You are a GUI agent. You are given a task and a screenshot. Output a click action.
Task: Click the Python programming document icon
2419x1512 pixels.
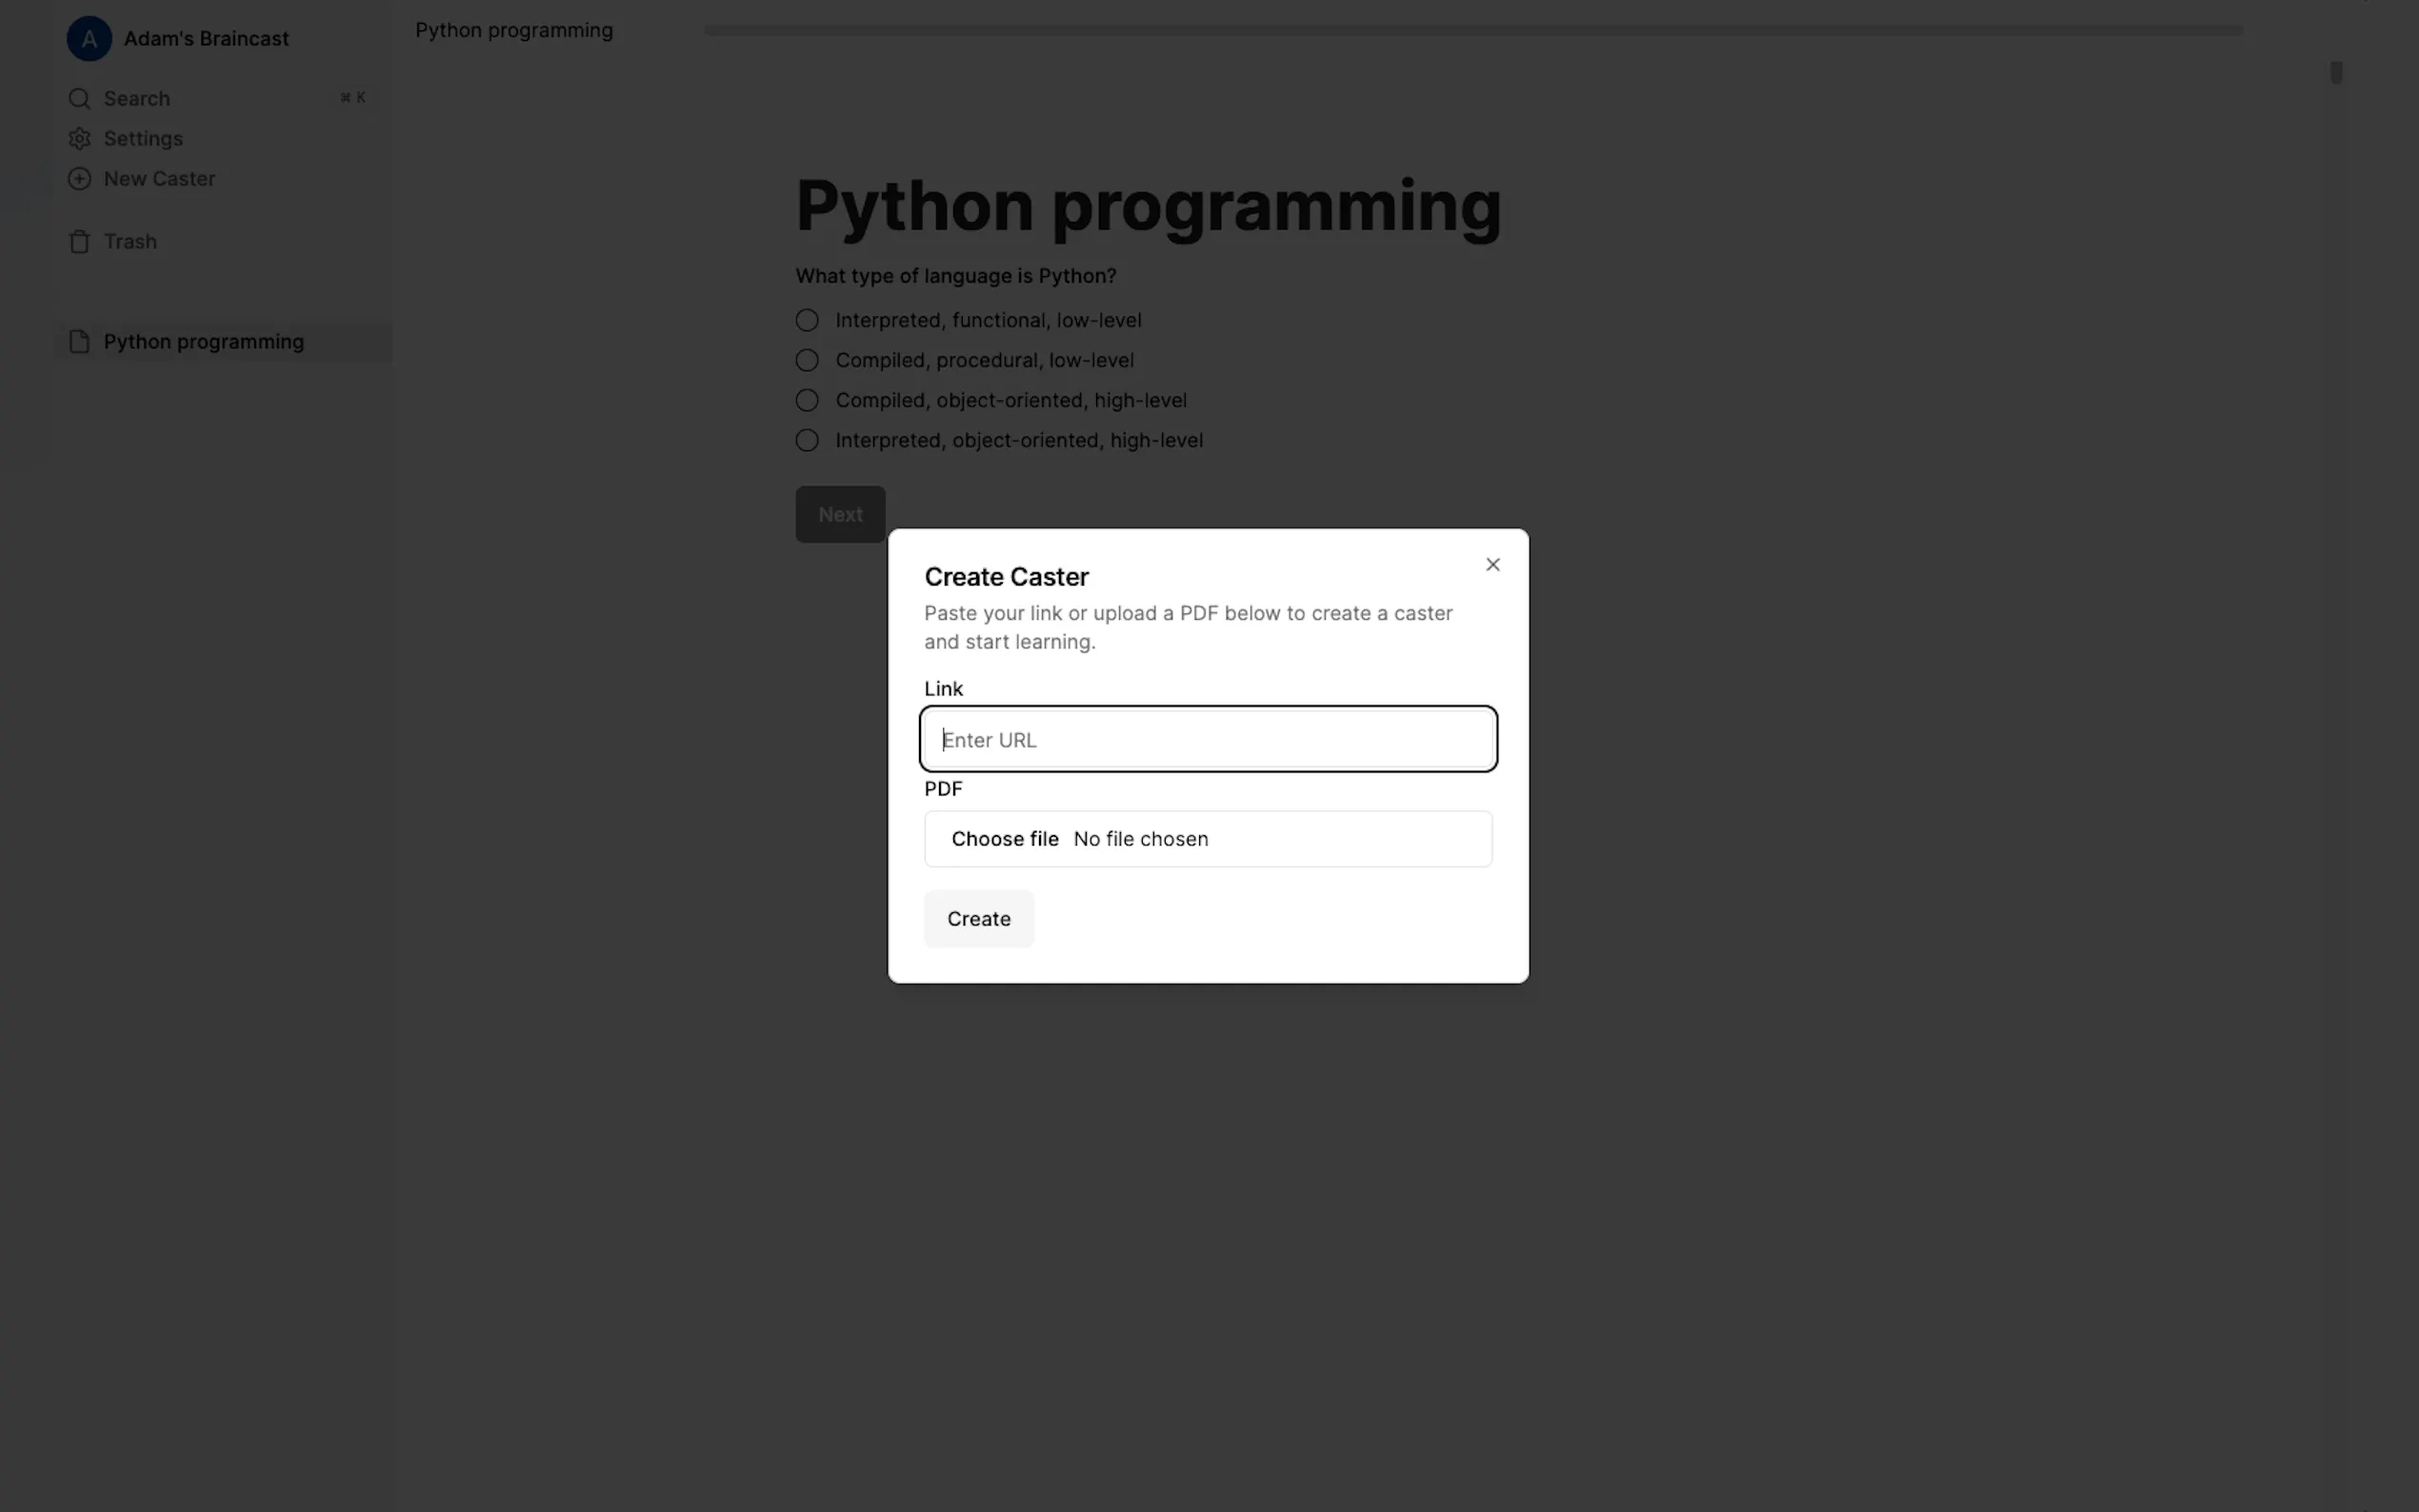[x=79, y=342]
